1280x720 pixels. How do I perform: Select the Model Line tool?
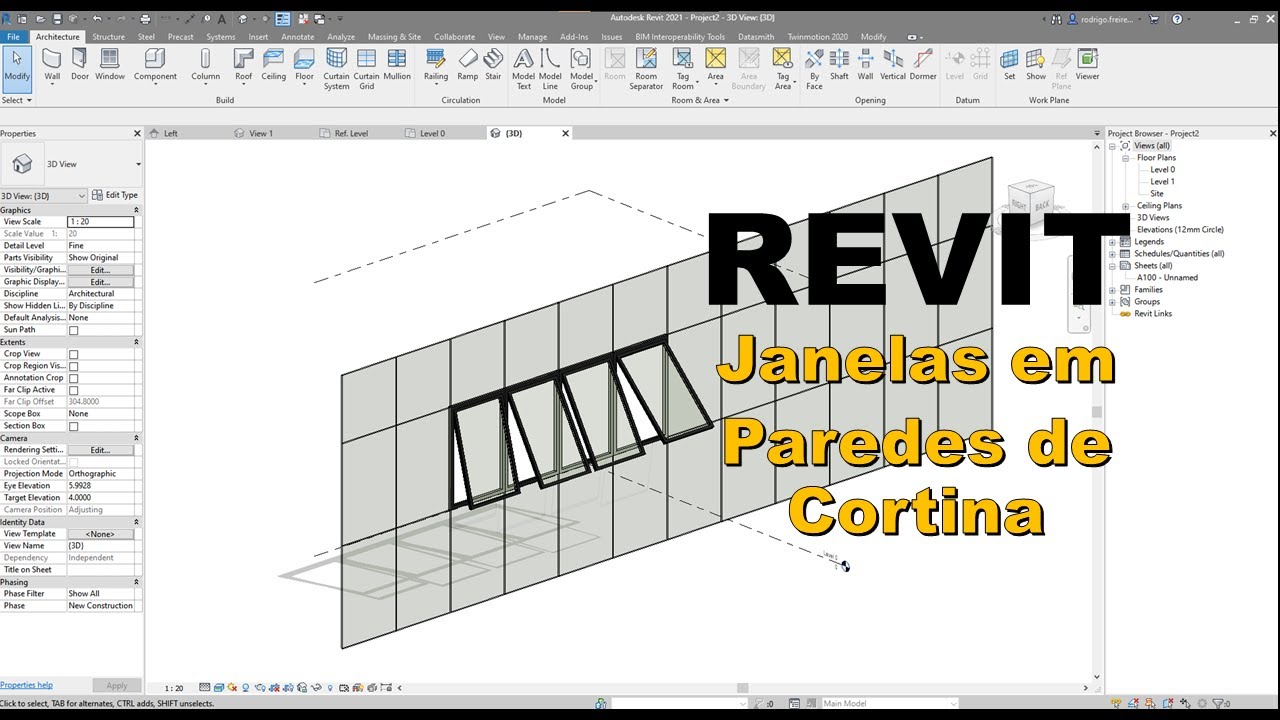pyautogui.click(x=550, y=68)
